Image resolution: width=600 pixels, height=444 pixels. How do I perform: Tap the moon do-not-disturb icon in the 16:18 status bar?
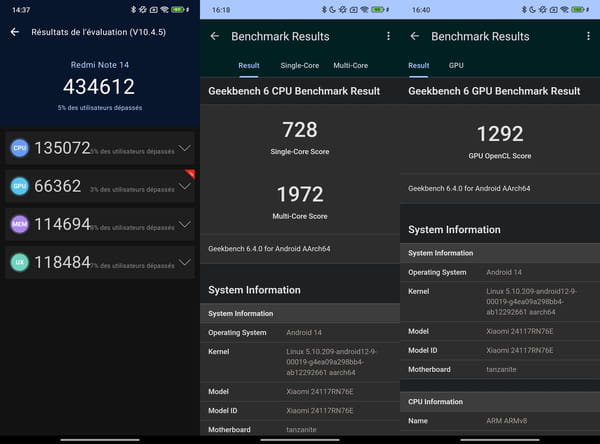[332, 10]
